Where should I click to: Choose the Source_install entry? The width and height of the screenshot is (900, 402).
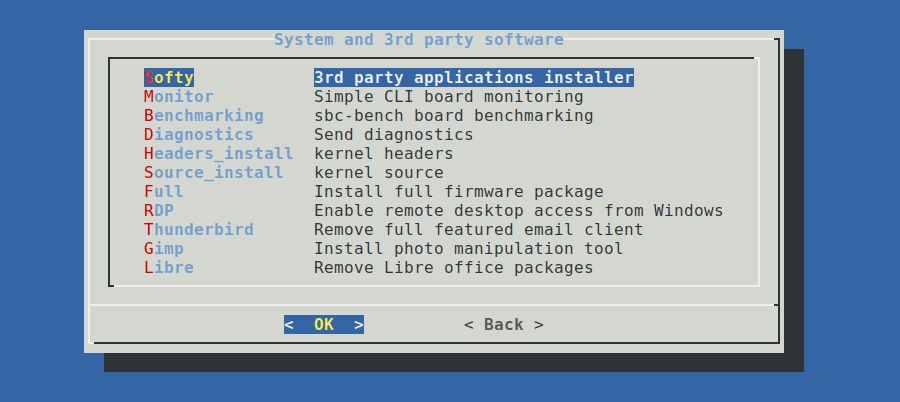pyautogui.click(x=214, y=173)
